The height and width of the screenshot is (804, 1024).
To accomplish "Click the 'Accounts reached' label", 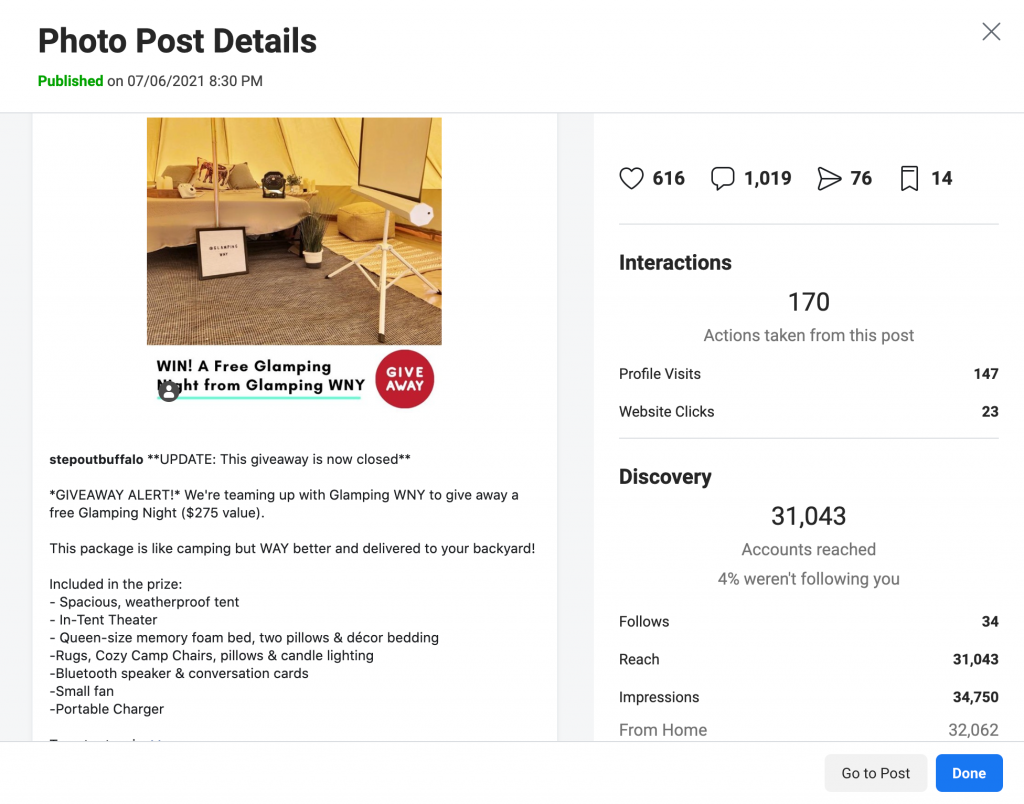I will coord(808,549).
